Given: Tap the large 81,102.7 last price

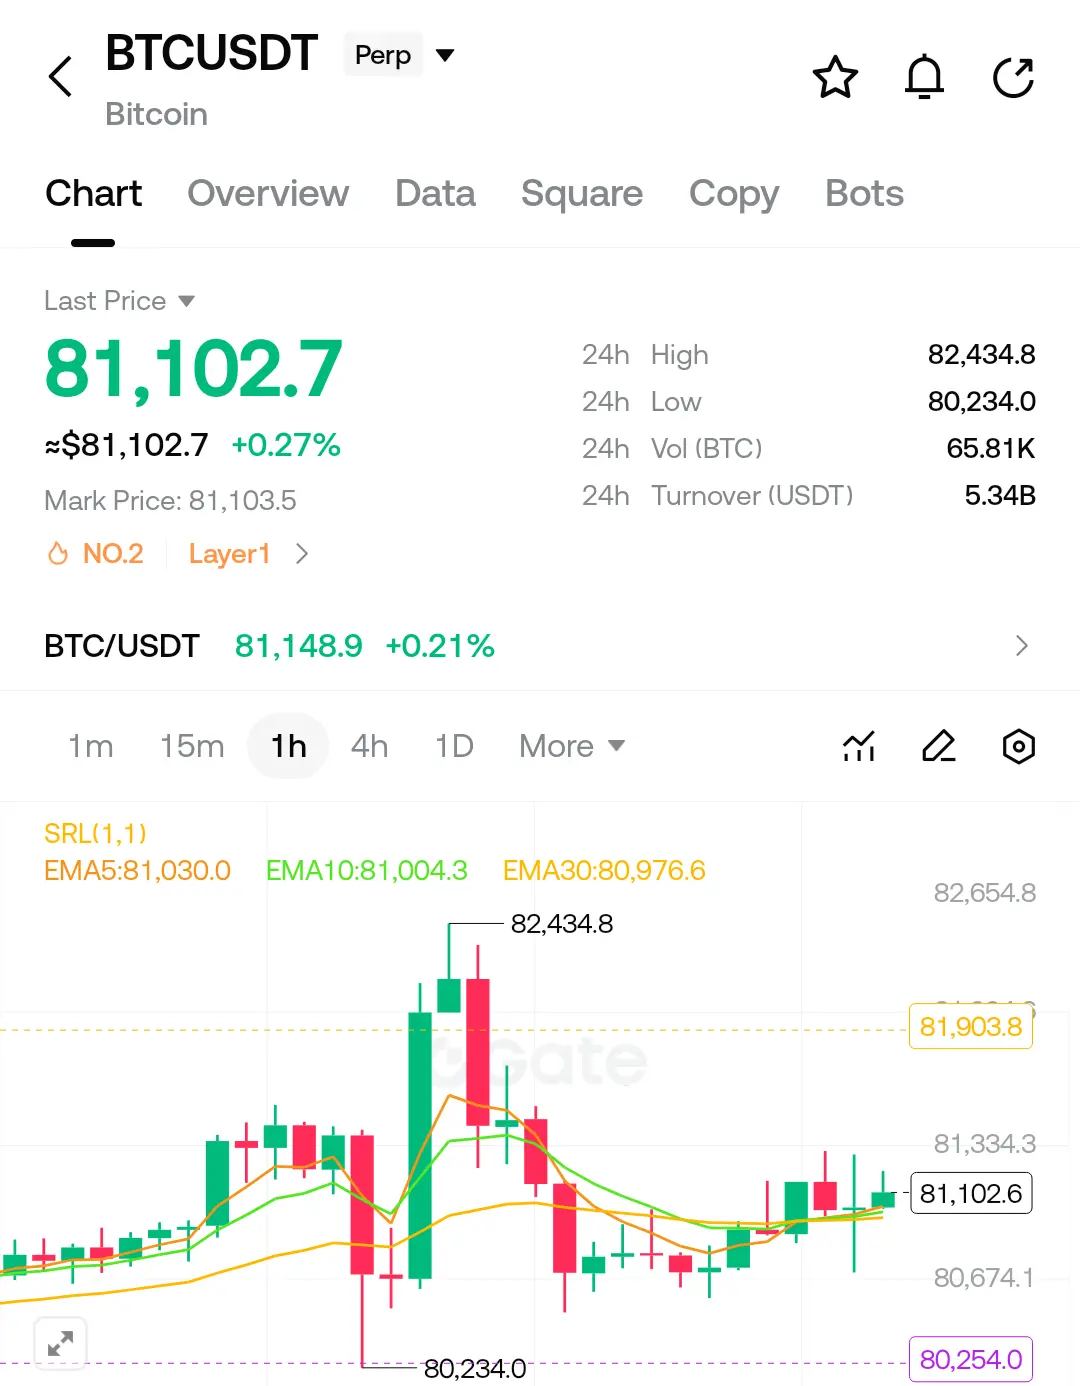Looking at the screenshot, I should (x=194, y=369).
